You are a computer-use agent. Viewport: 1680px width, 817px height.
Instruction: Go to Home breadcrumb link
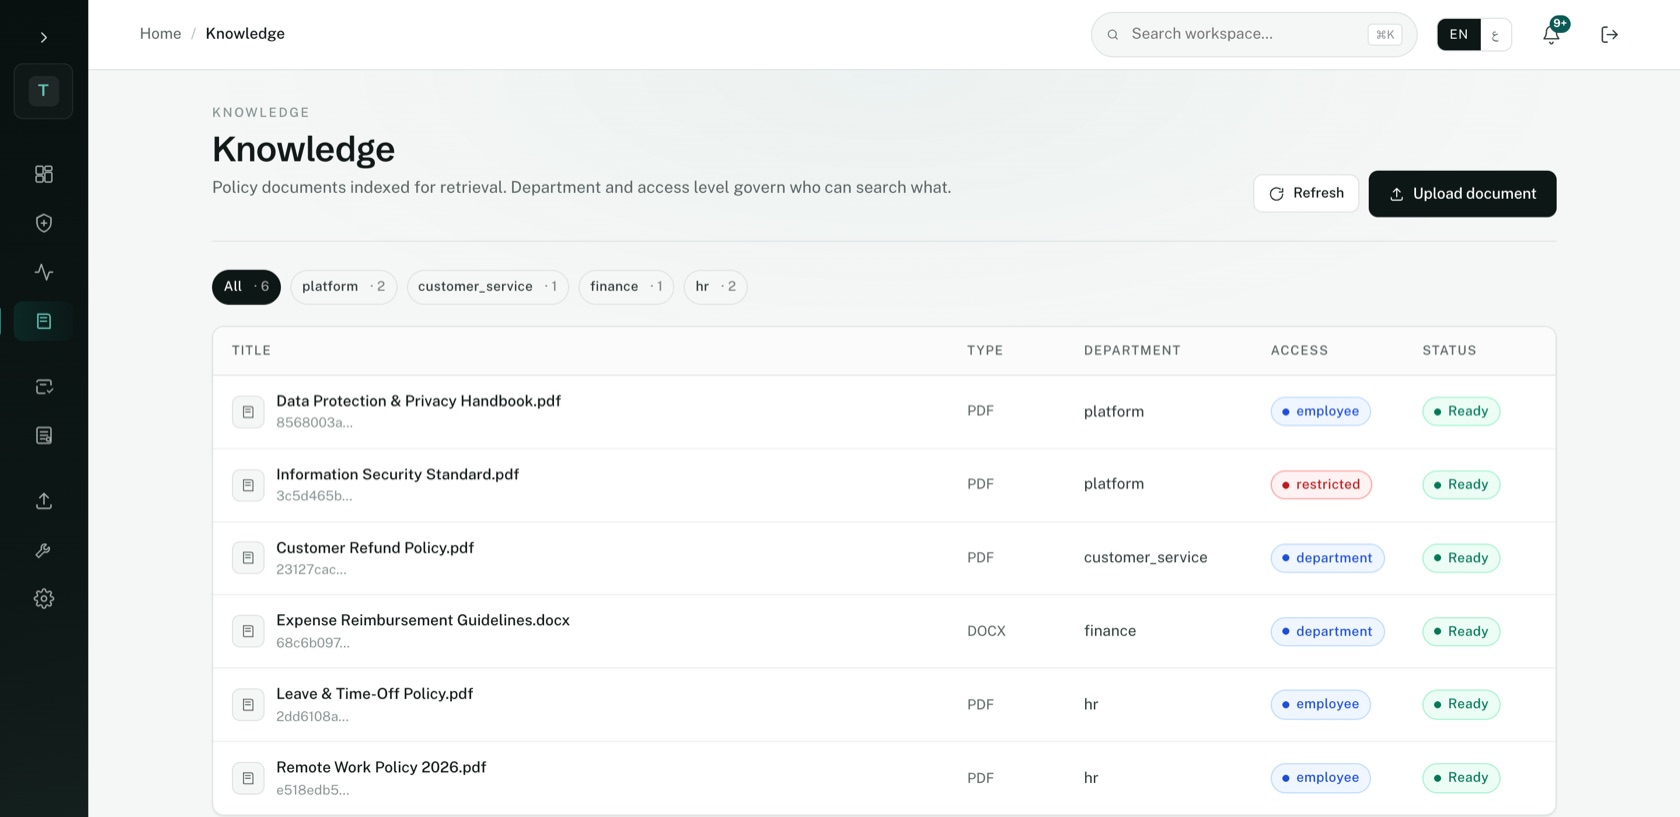pos(160,33)
